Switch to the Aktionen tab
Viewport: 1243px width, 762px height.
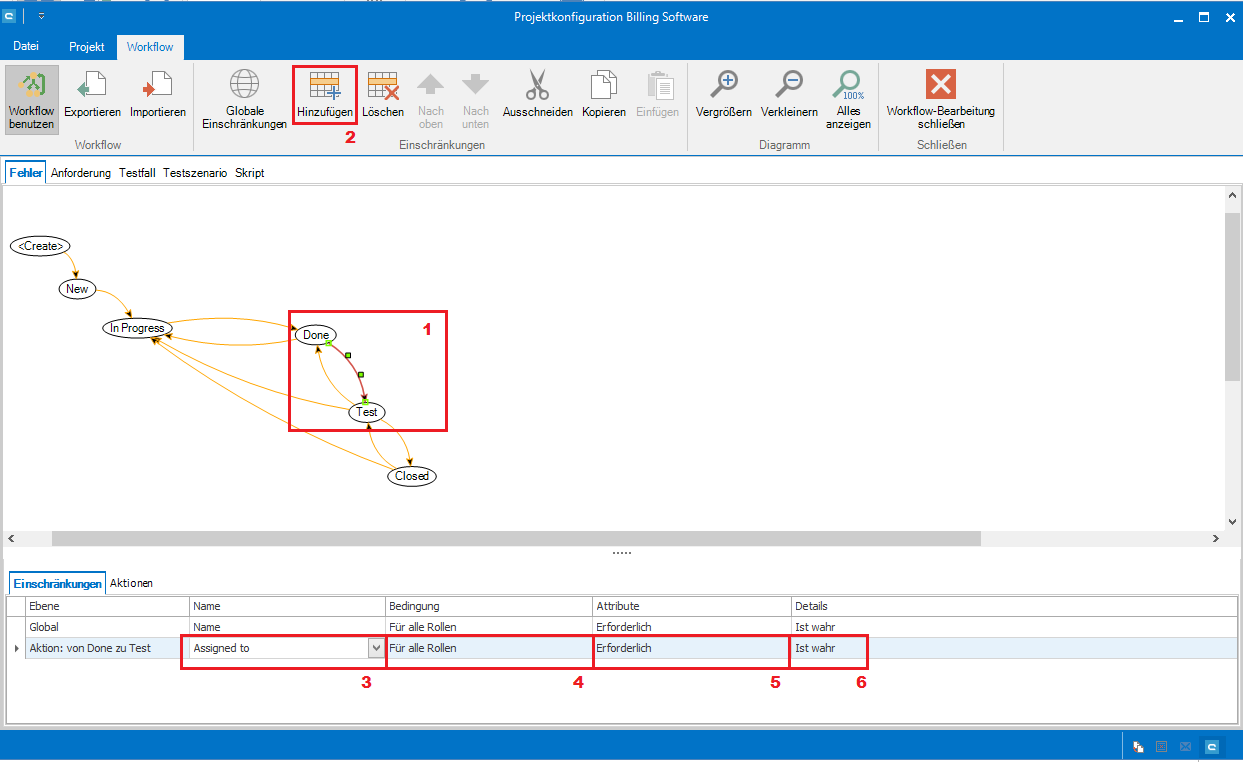pos(132,583)
